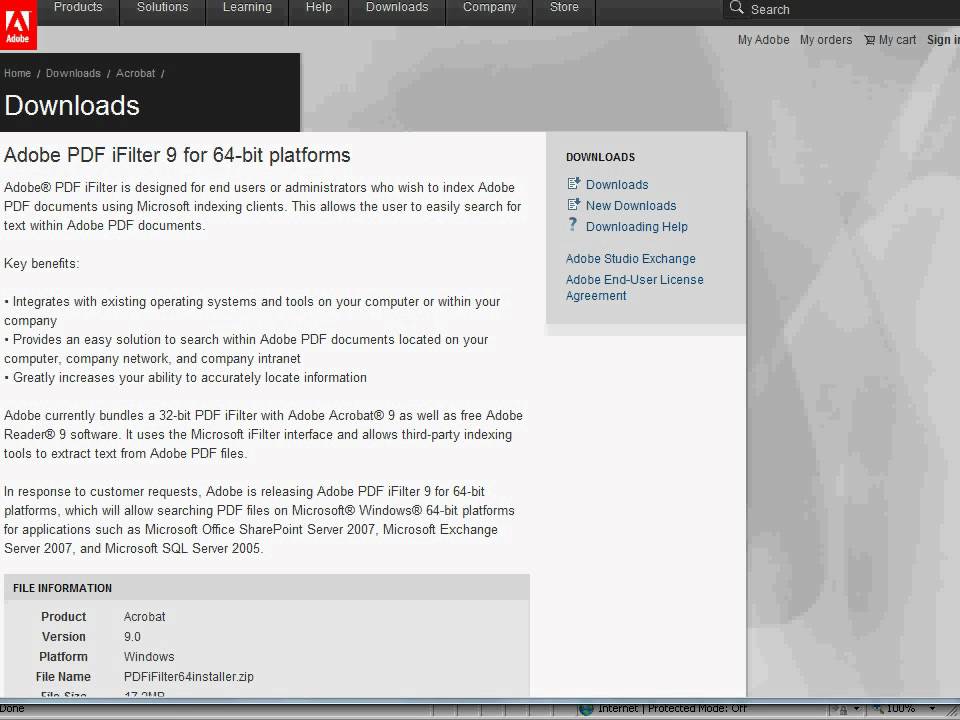Image resolution: width=960 pixels, height=720 pixels.
Task: Open the My Adobe link
Action: point(763,40)
